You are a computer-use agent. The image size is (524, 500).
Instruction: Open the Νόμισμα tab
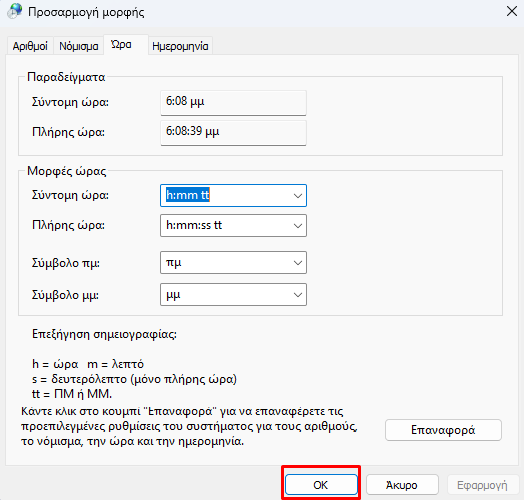click(x=79, y=46)
